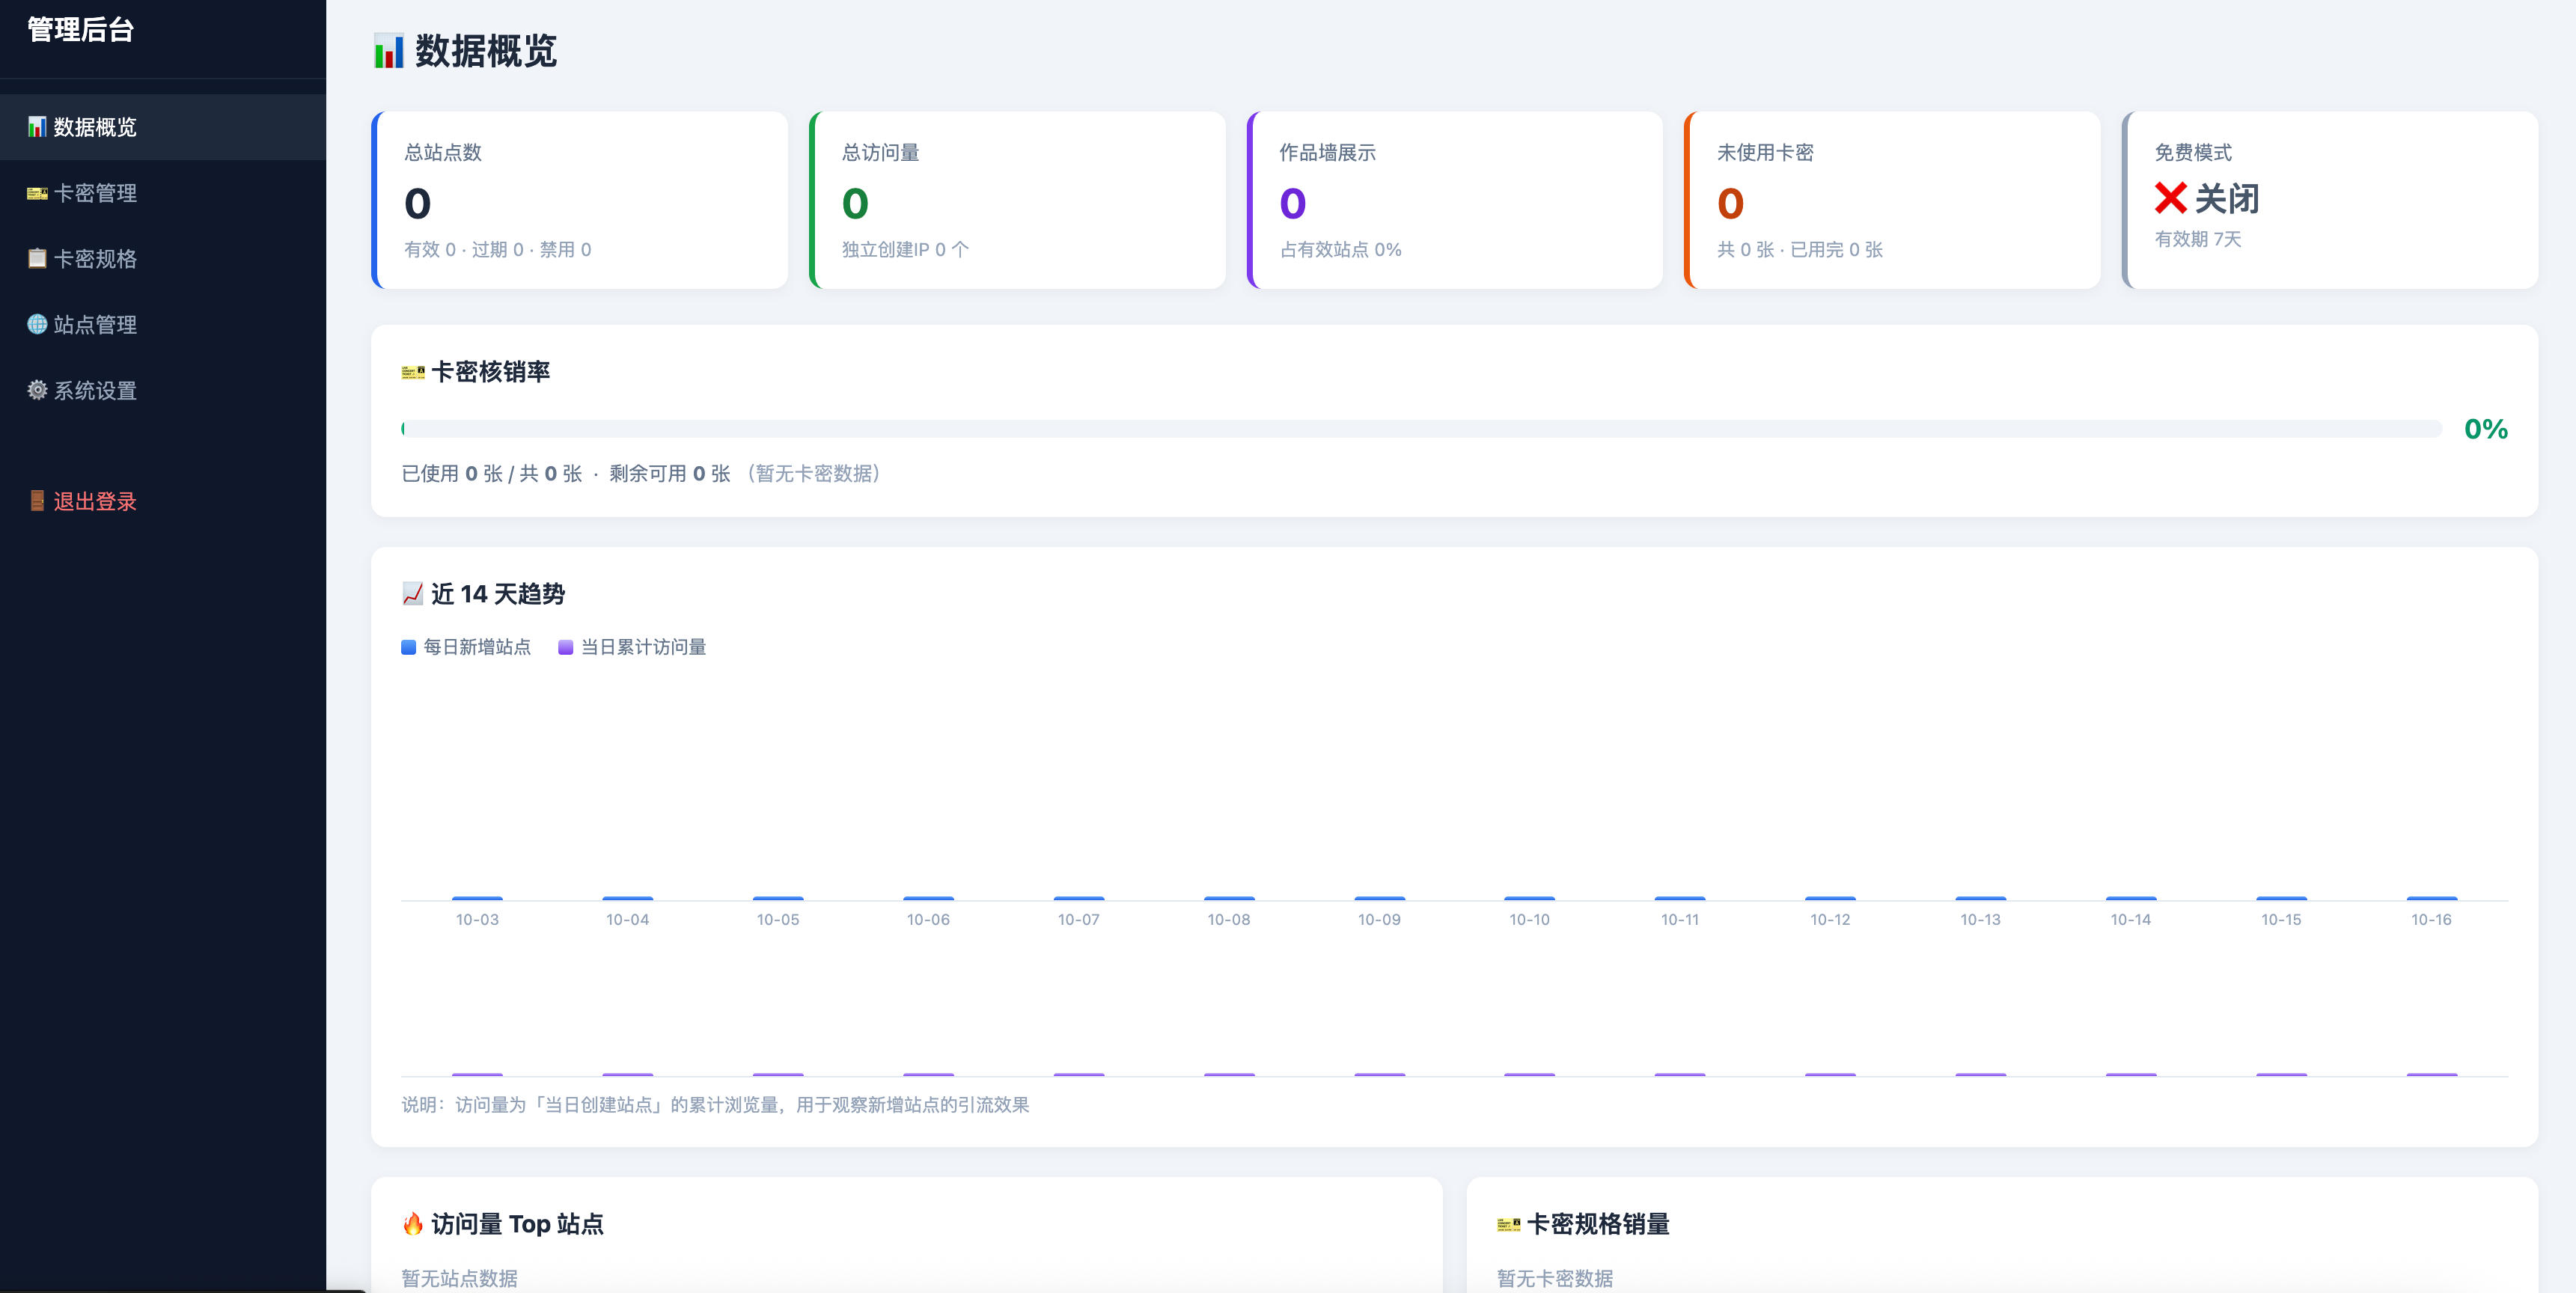Select the 总站点数 stat card
The image size is (2576, 1293).
tap(580, 200)
